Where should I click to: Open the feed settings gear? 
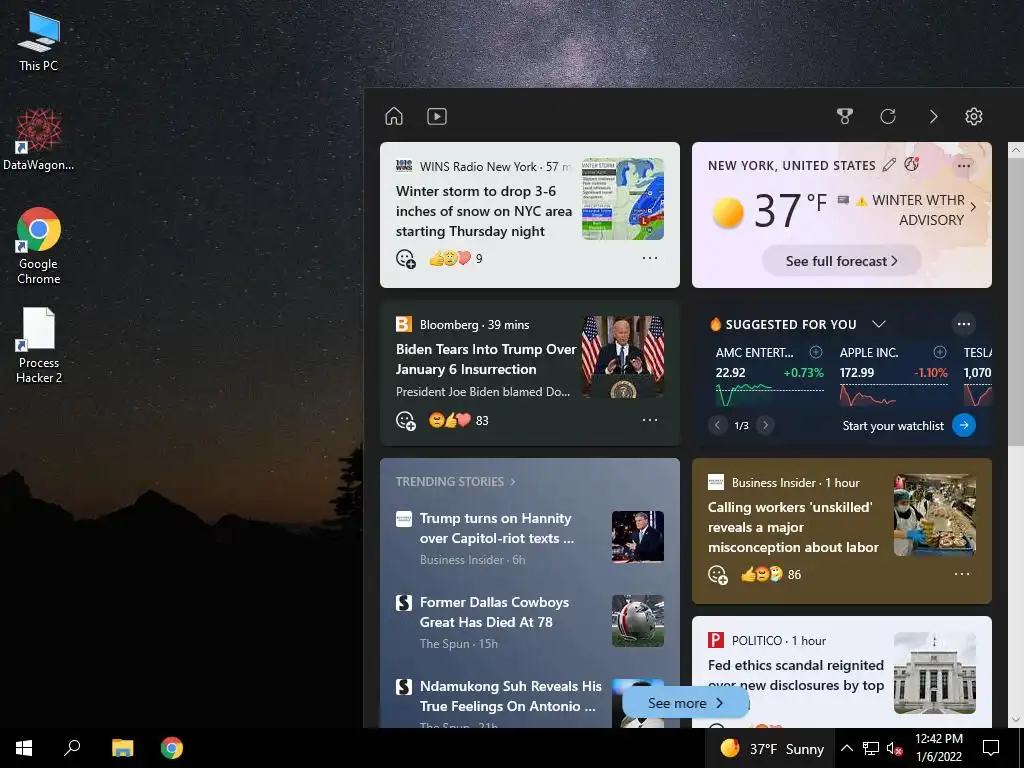click(x=974, y=116)
